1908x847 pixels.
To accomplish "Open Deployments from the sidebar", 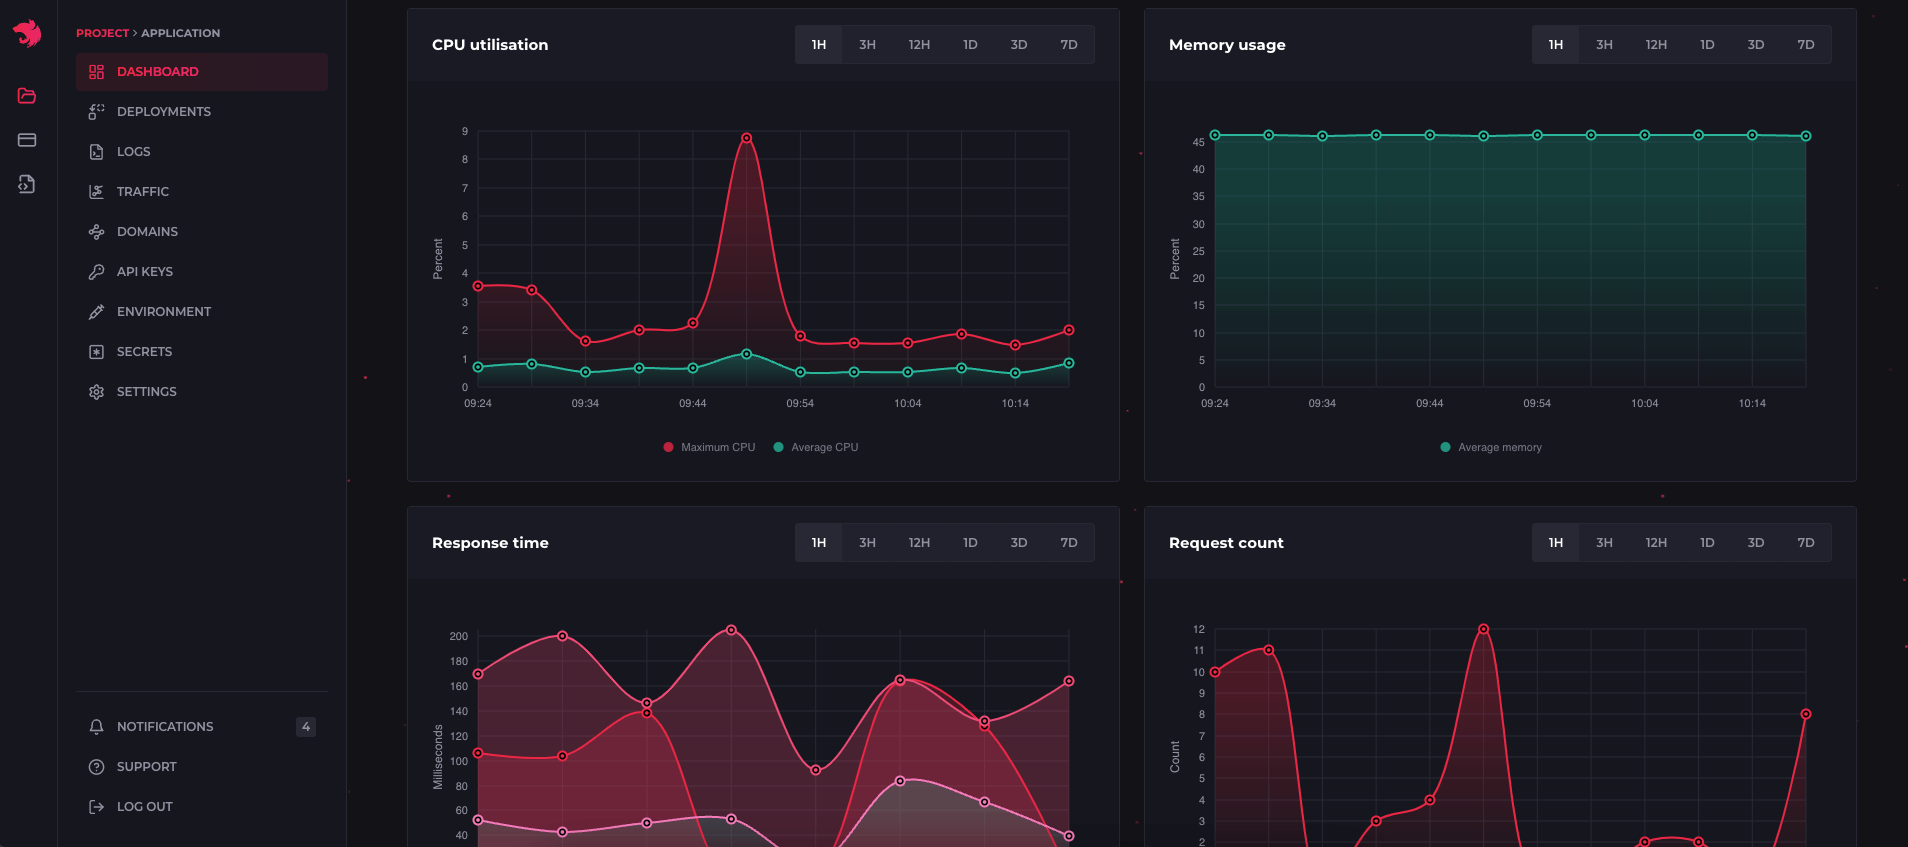I will coord(163,112).
